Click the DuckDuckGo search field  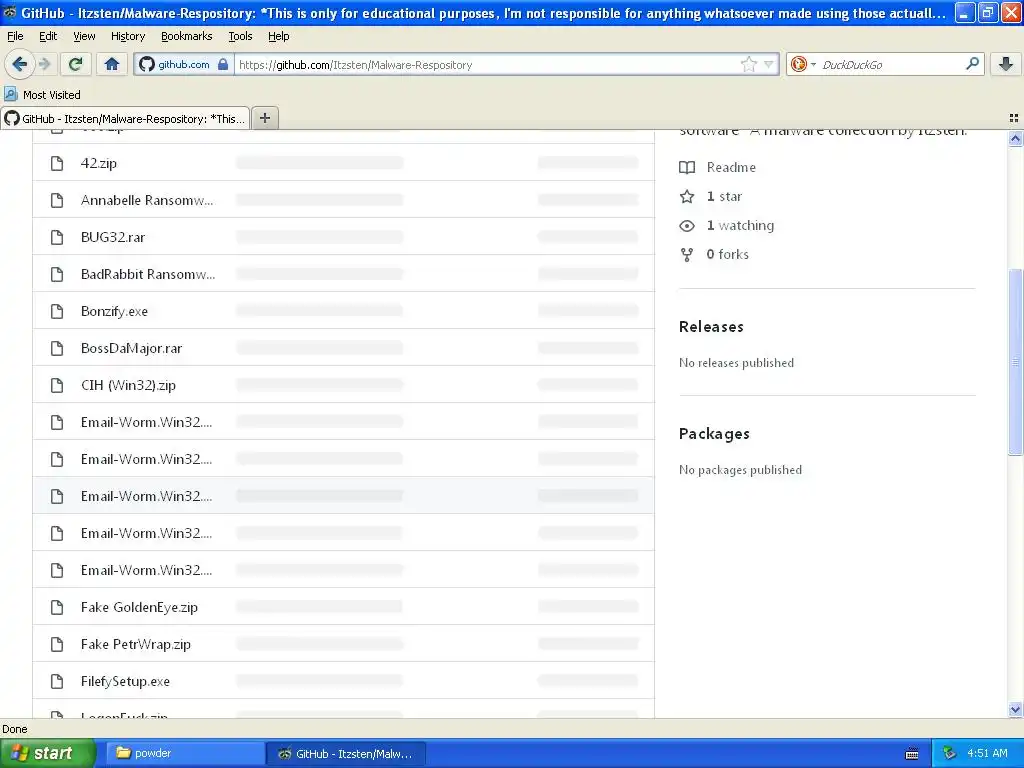889,65
